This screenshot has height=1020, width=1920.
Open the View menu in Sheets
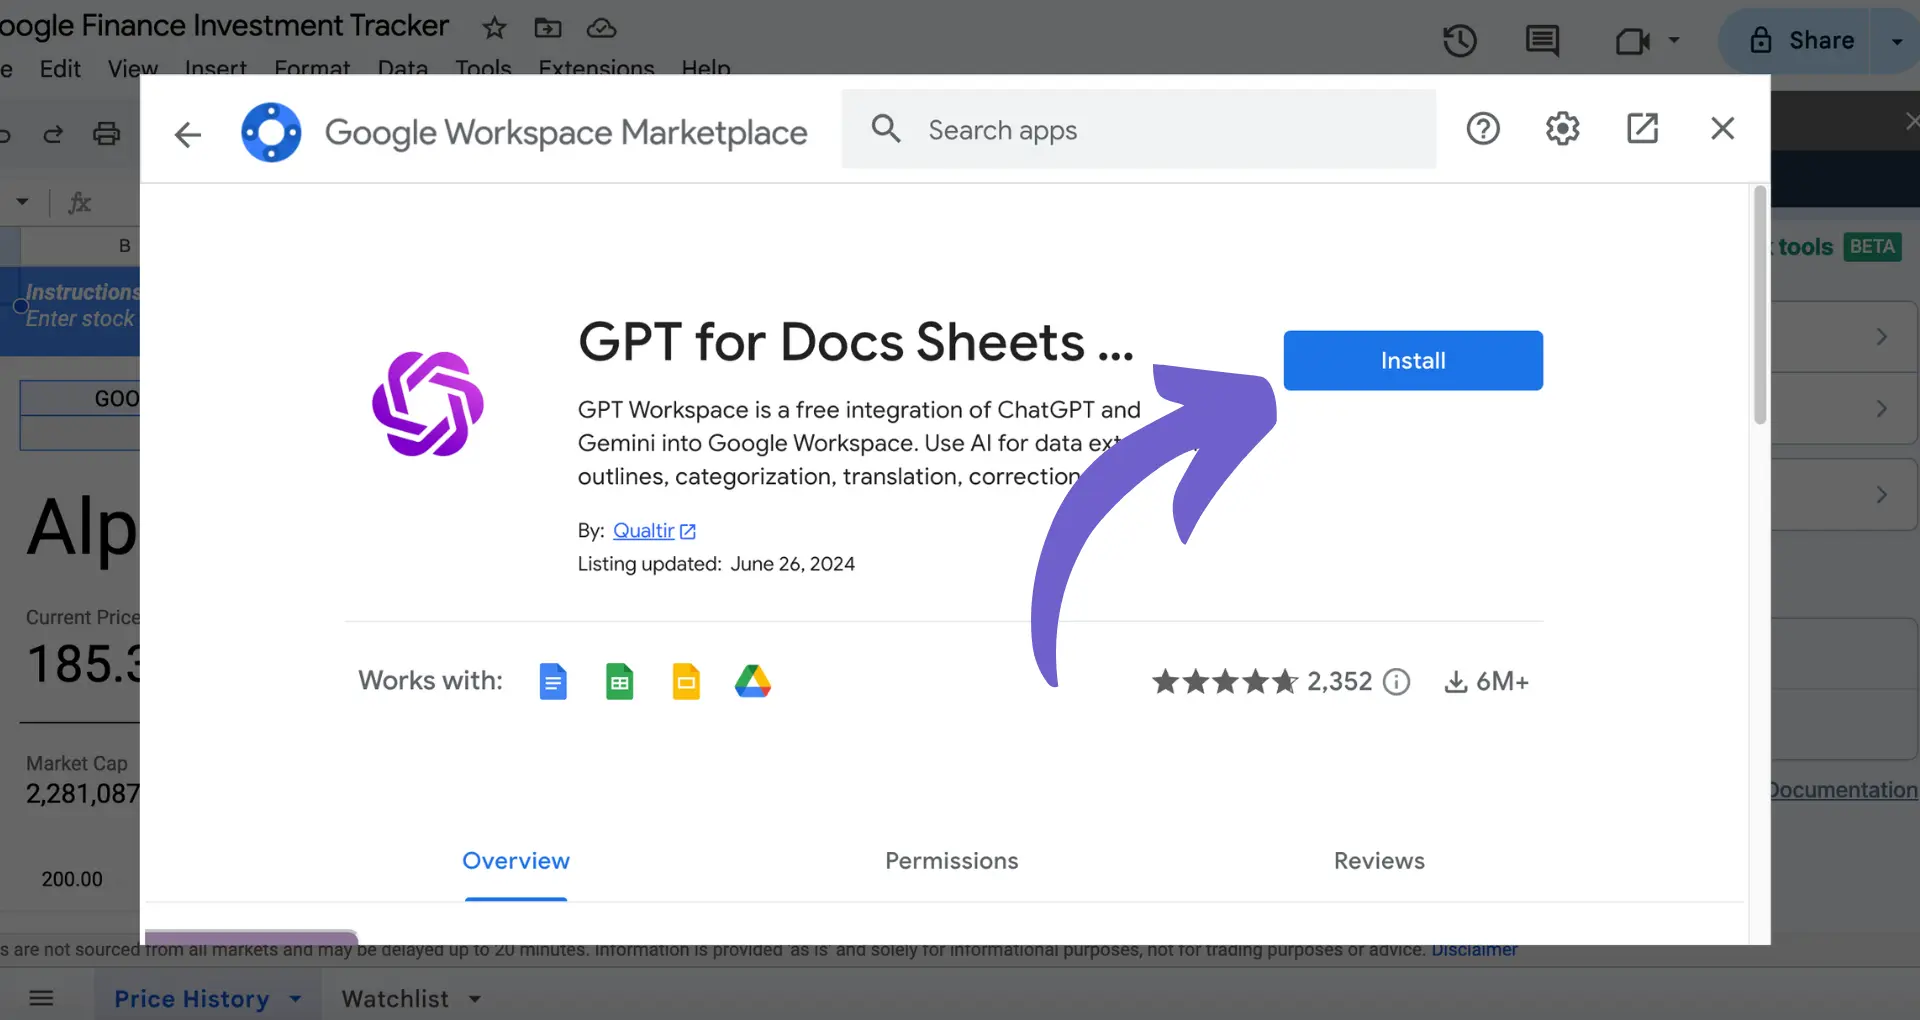pyautogui.click(x=133, y=68)
